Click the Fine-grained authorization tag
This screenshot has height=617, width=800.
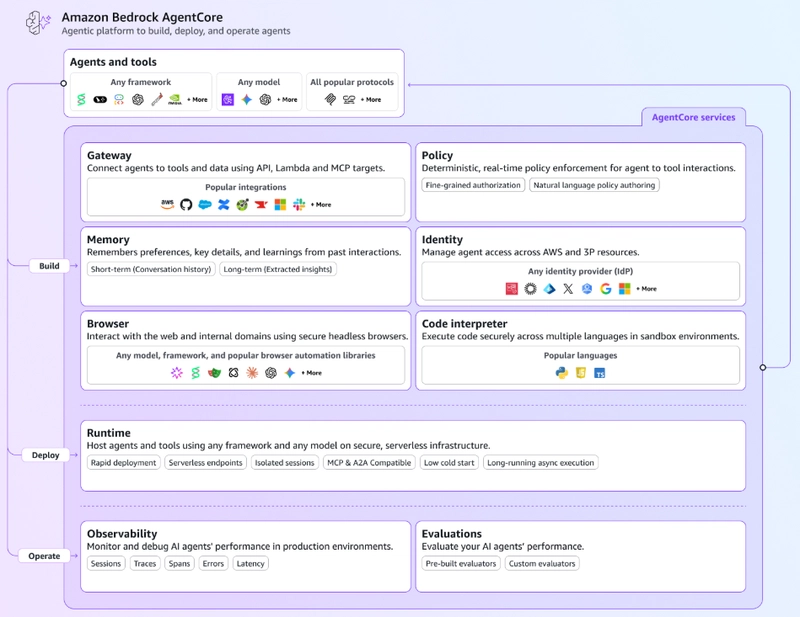[473, 185]
